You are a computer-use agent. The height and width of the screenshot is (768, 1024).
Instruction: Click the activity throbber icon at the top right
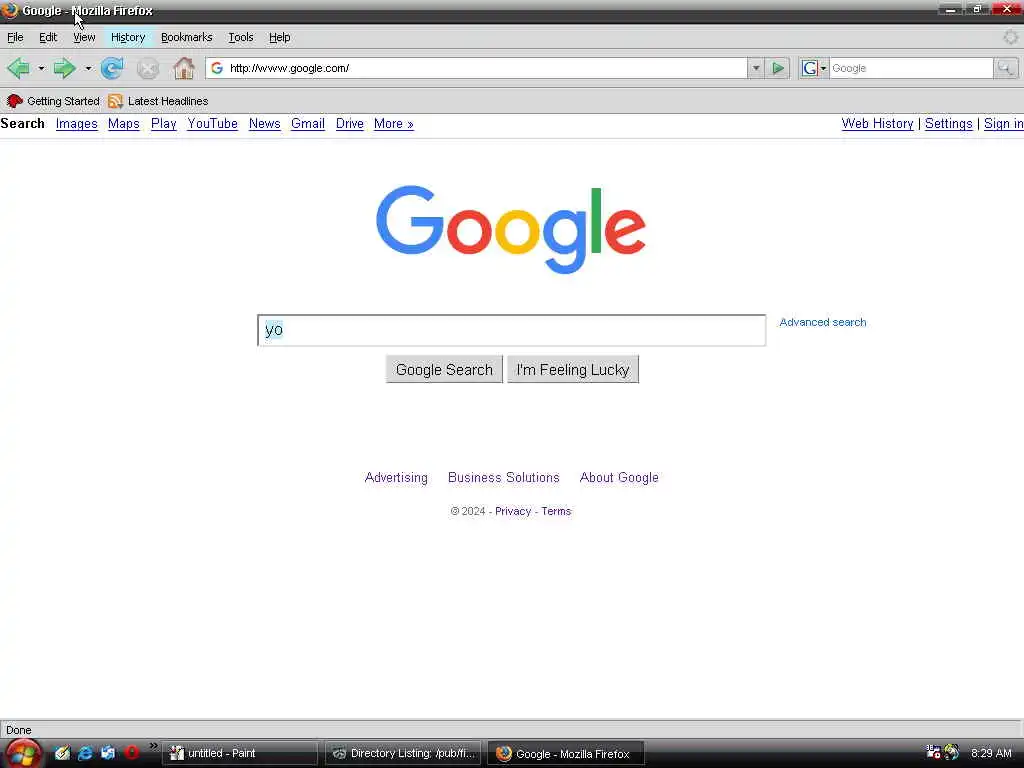click(1010, 37)
